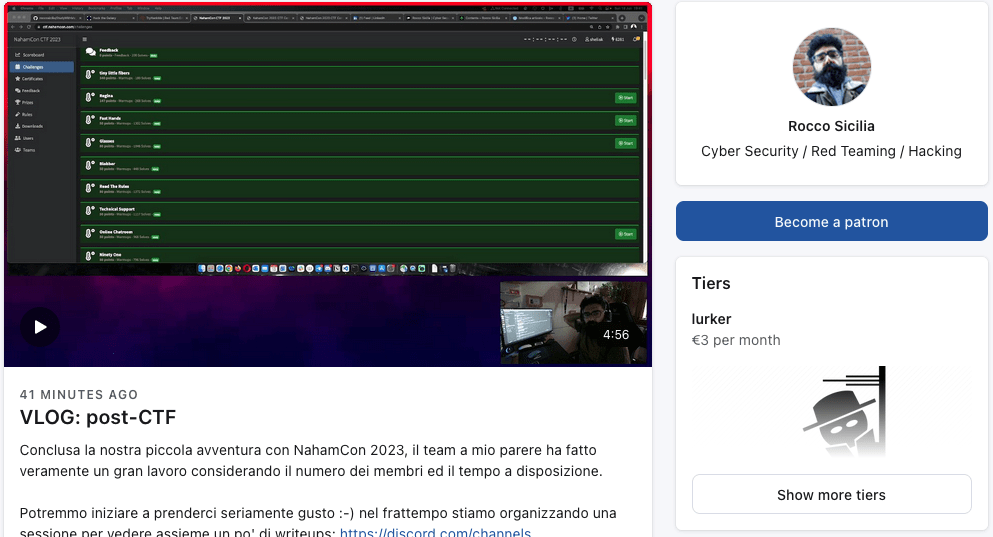Click Prizes trophy icon in the sidebar

[17, 102]
